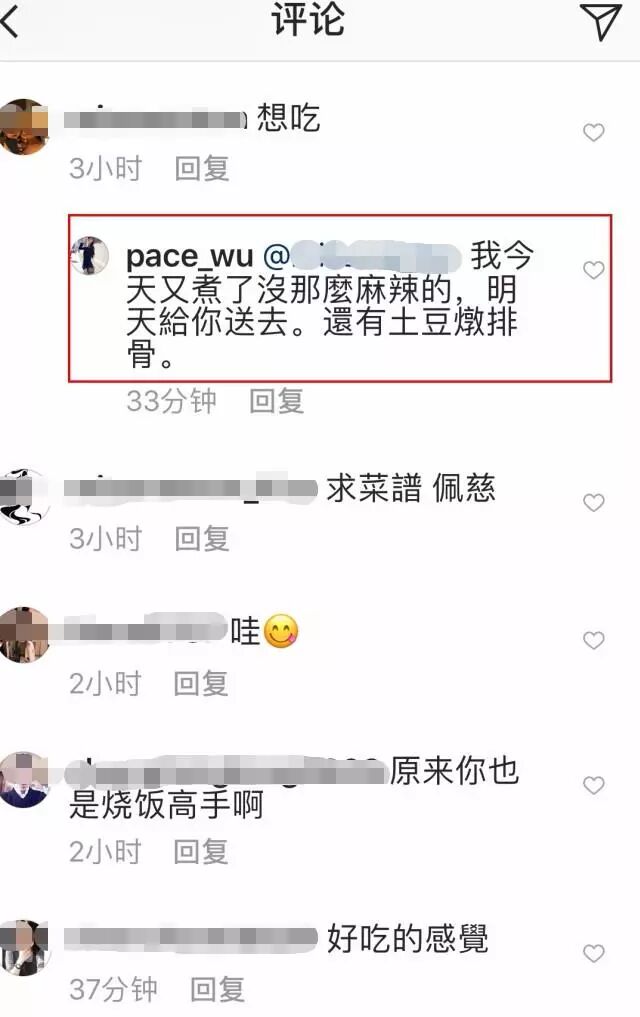The width and height of the screenshot is (640, 1017).
Task: Reply to the '求菜譜 佩慈' comment
Action: 202,538
